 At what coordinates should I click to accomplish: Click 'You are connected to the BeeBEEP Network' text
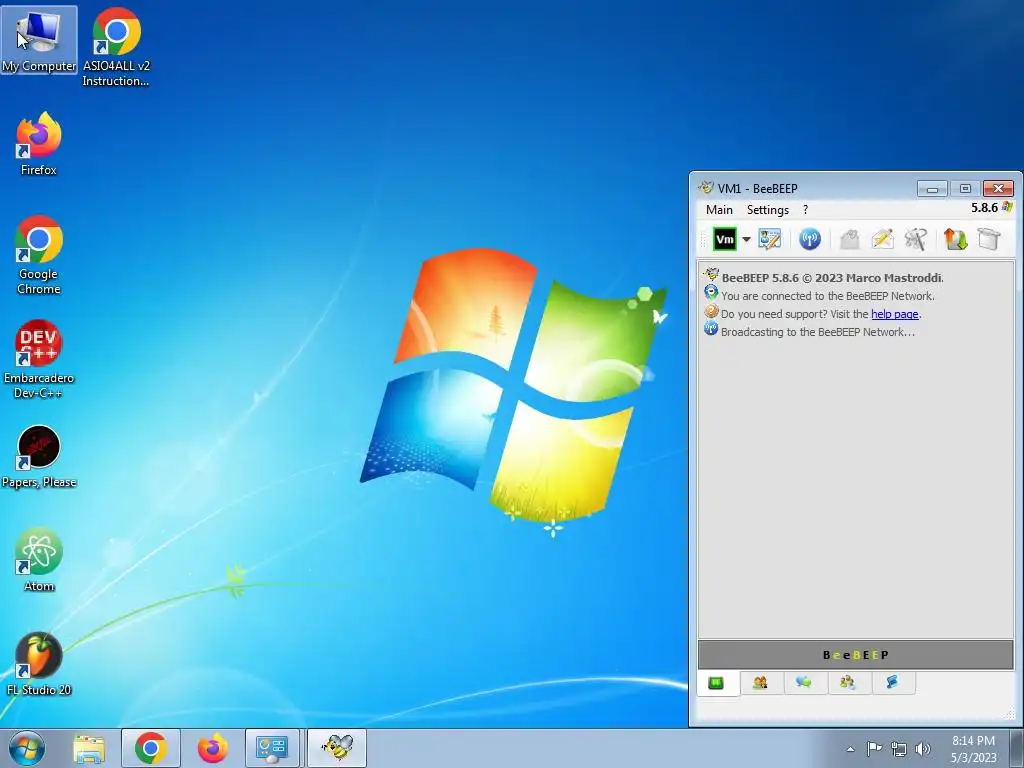[x=827, y=296]
